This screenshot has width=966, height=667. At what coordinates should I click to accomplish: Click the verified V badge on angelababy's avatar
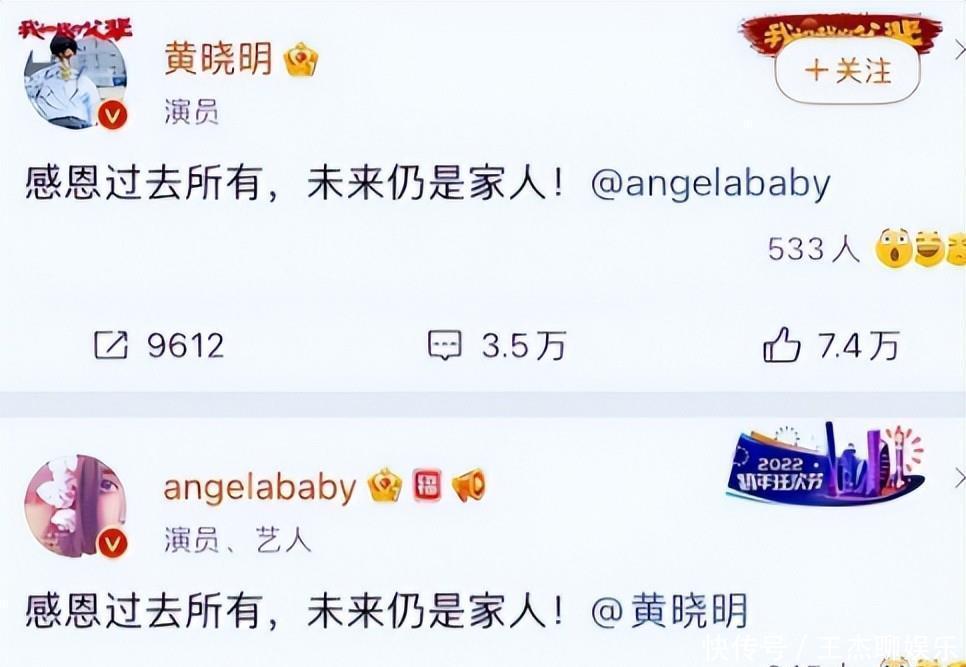click(x=113, y=543)
